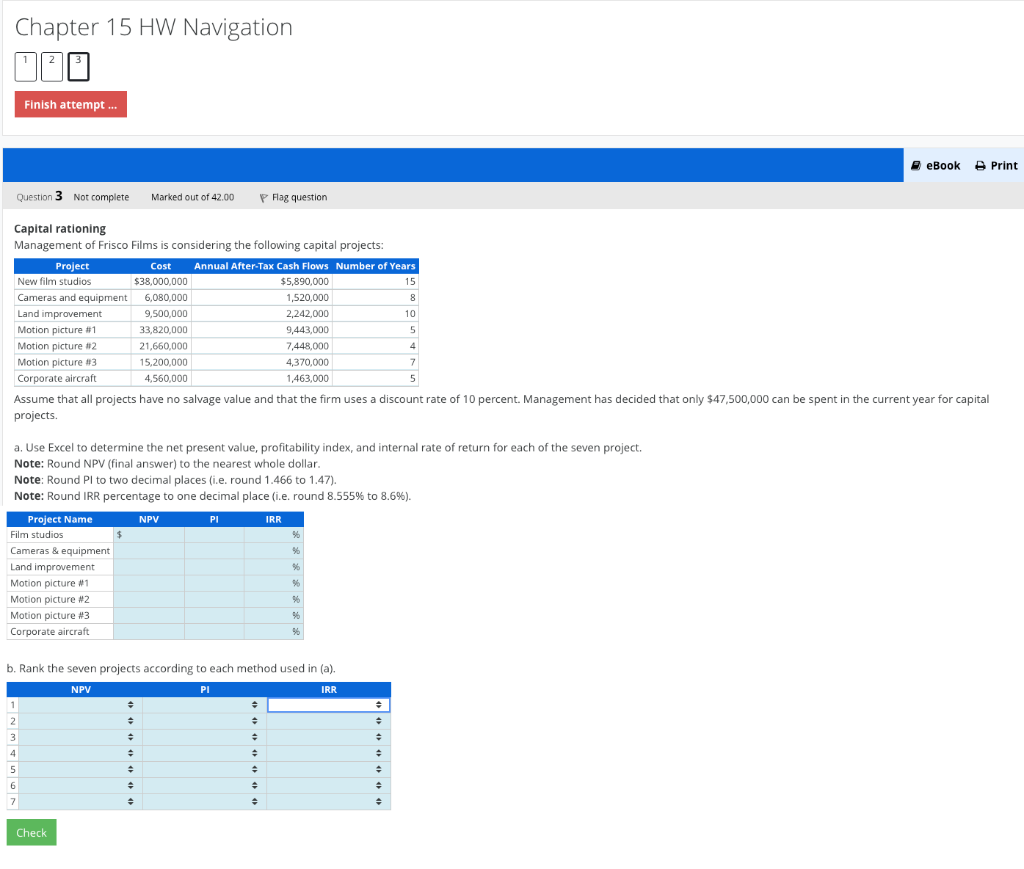Select the $5,890,000 cash flow cell
The width and height of the screenshot is (1024, 869).
pos(261,281)
